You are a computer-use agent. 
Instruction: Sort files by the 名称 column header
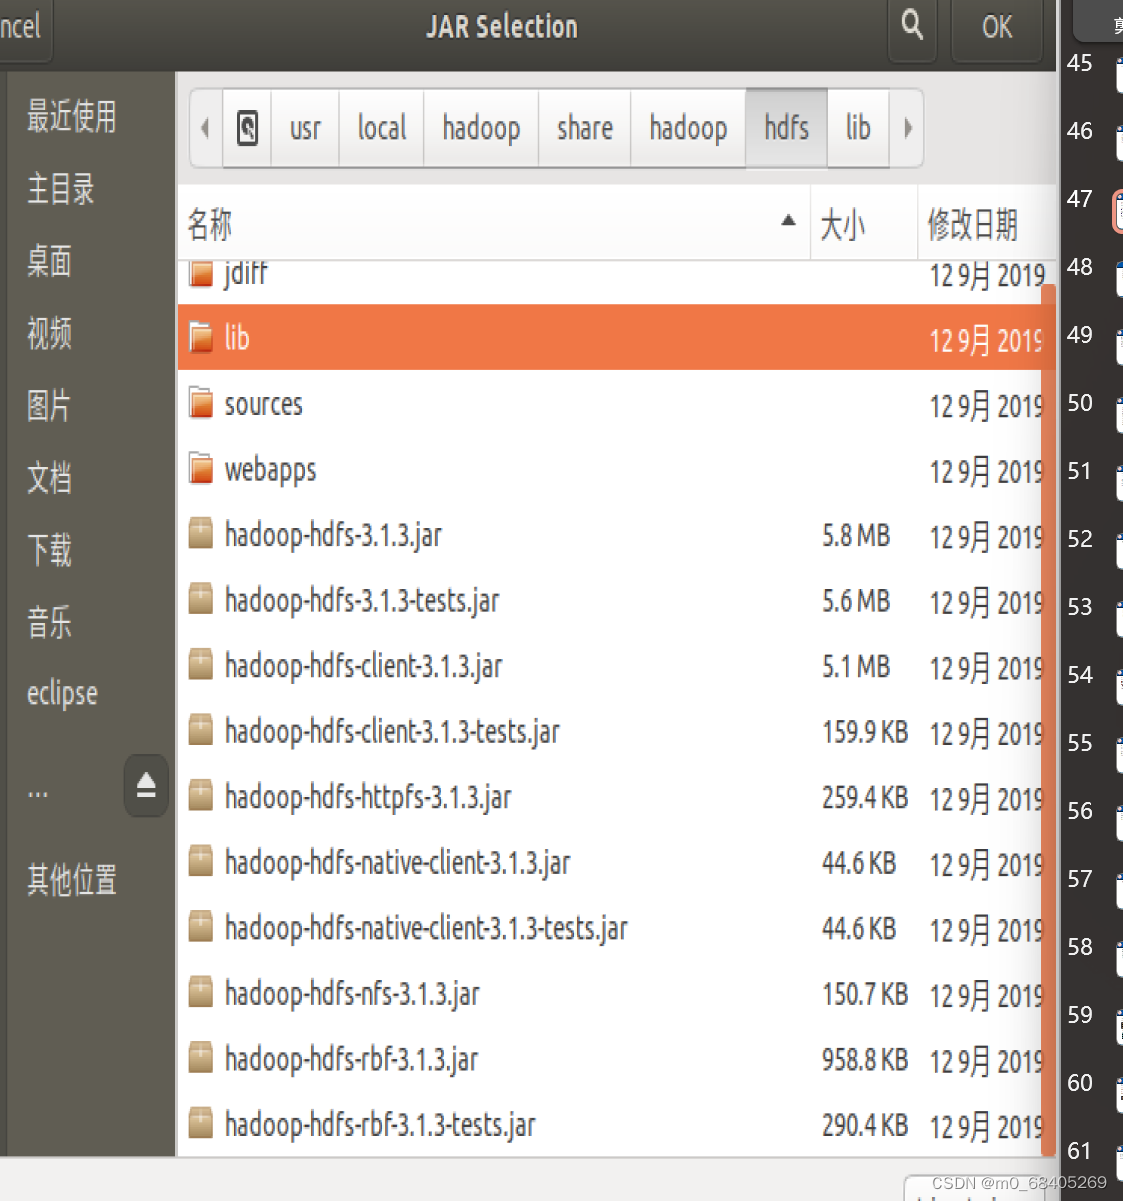(494, 224)
